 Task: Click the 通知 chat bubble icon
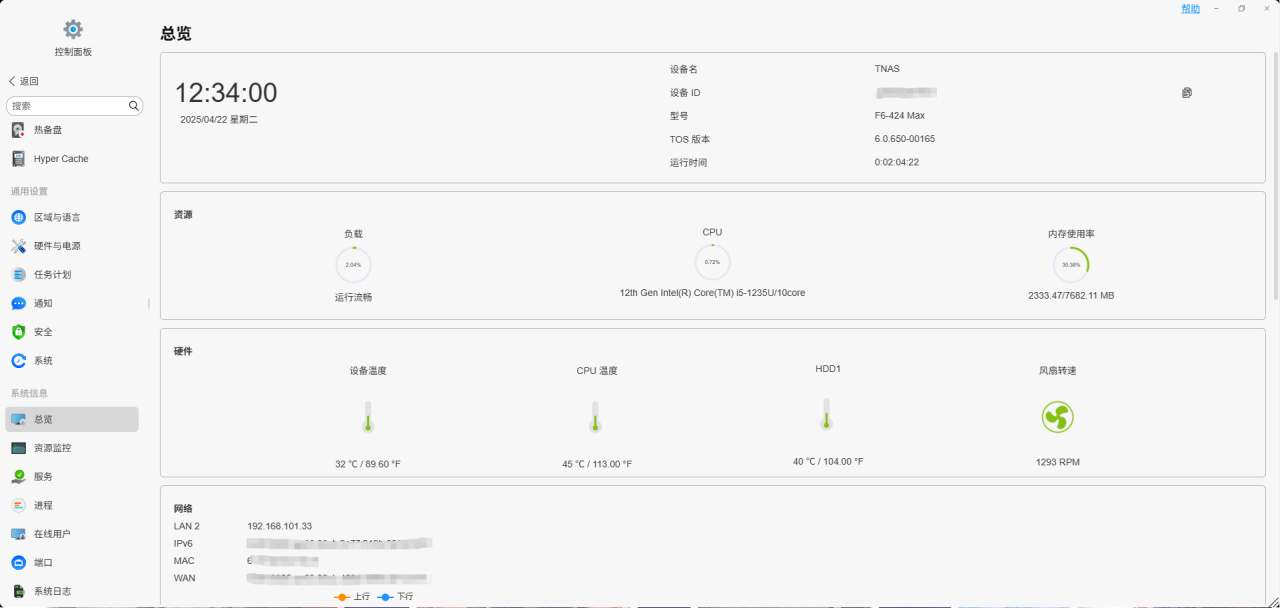click(18, 303)
